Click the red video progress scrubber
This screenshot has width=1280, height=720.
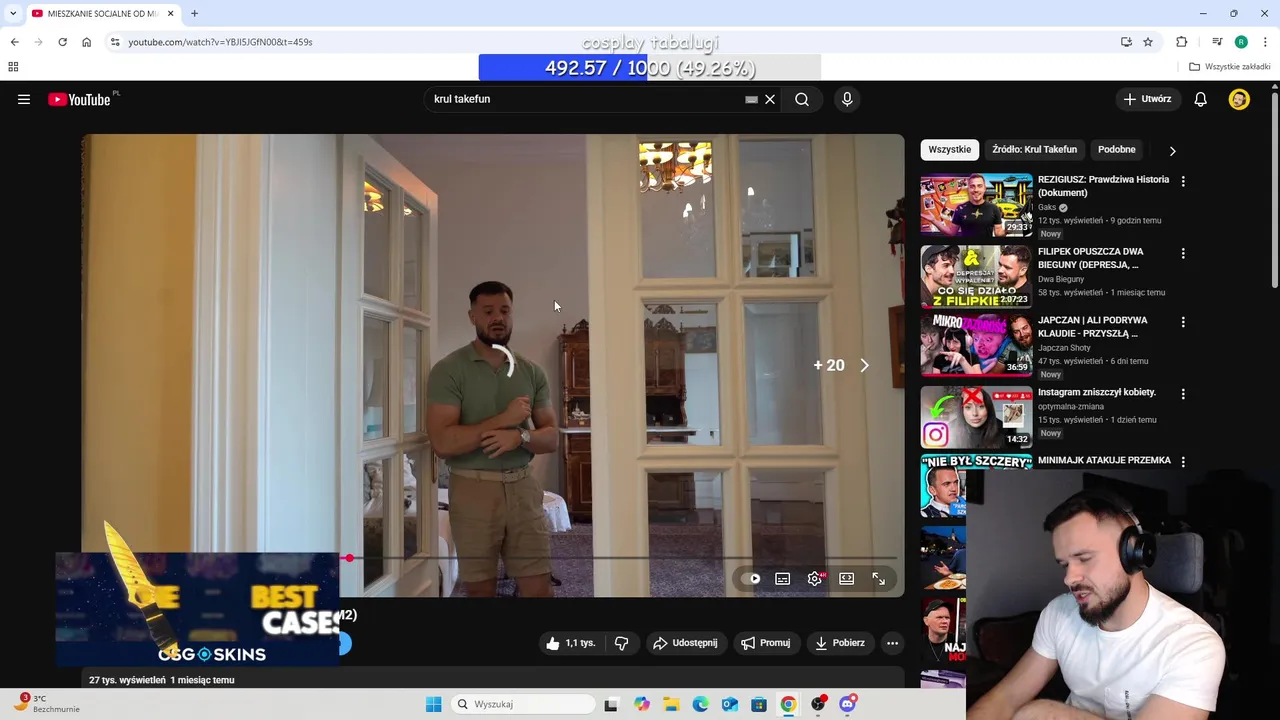[x=349, y=558]
